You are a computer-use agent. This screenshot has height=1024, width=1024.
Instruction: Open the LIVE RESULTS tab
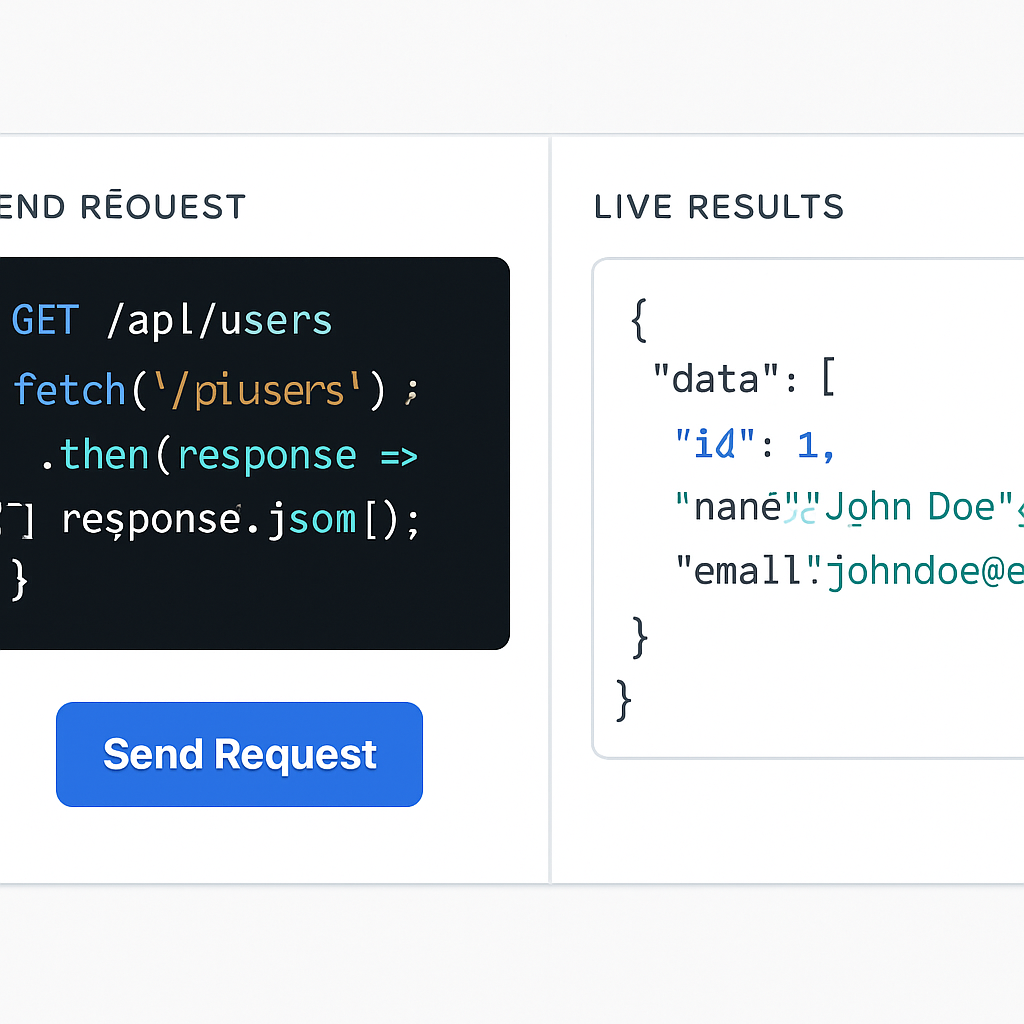coord(718,206)
